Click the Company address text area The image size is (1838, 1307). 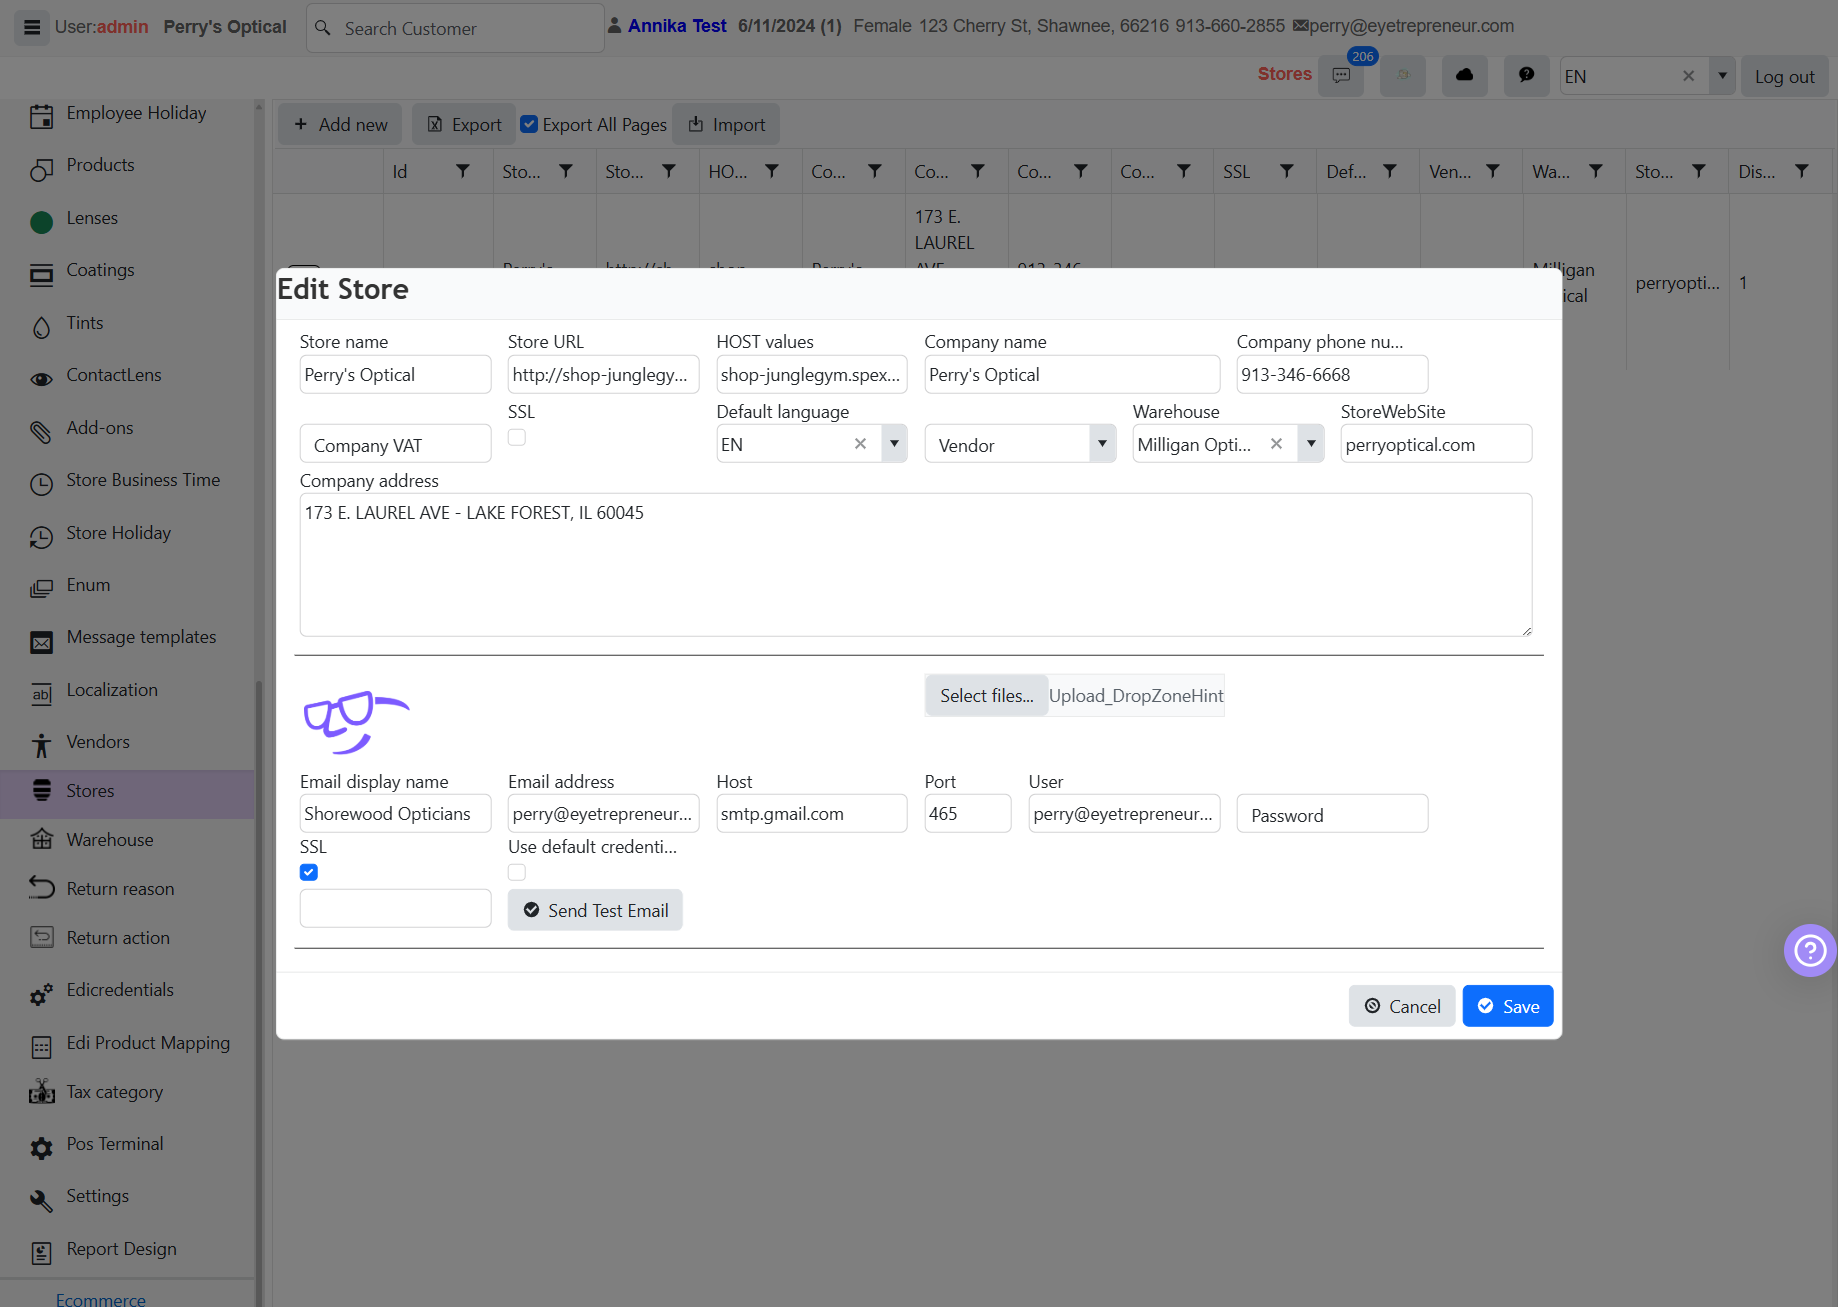coord(916,565)
